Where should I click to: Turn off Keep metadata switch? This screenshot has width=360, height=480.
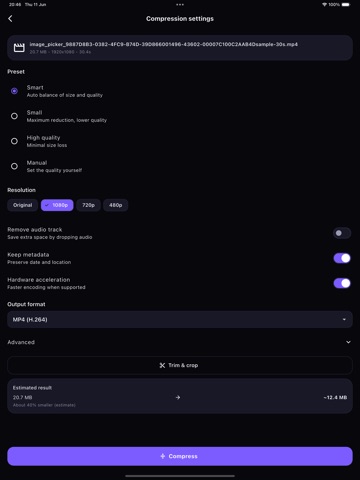pos(342,258)
